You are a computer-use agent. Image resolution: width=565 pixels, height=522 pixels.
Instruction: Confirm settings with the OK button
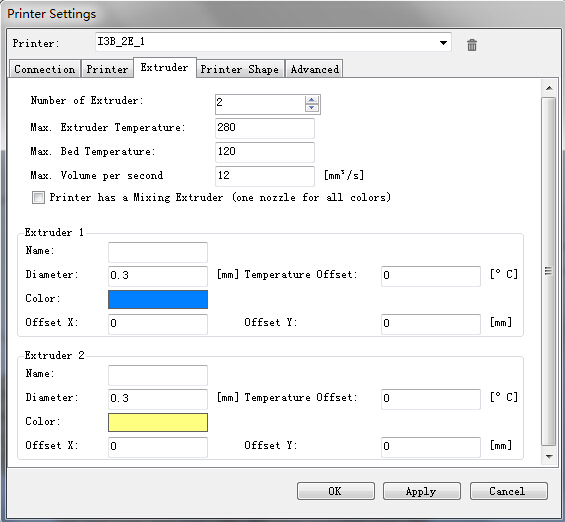335,491
